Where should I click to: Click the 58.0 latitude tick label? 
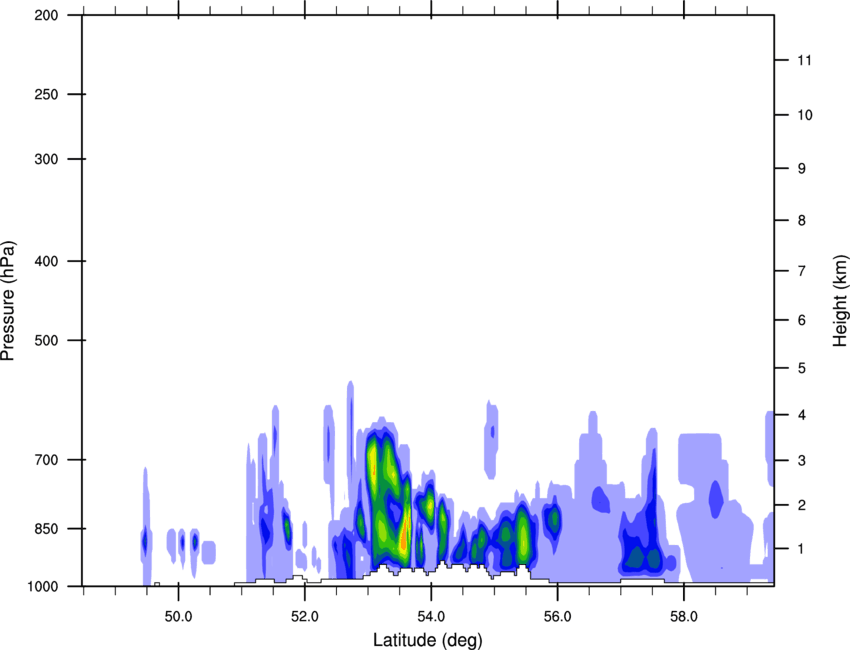click(684, 617)
